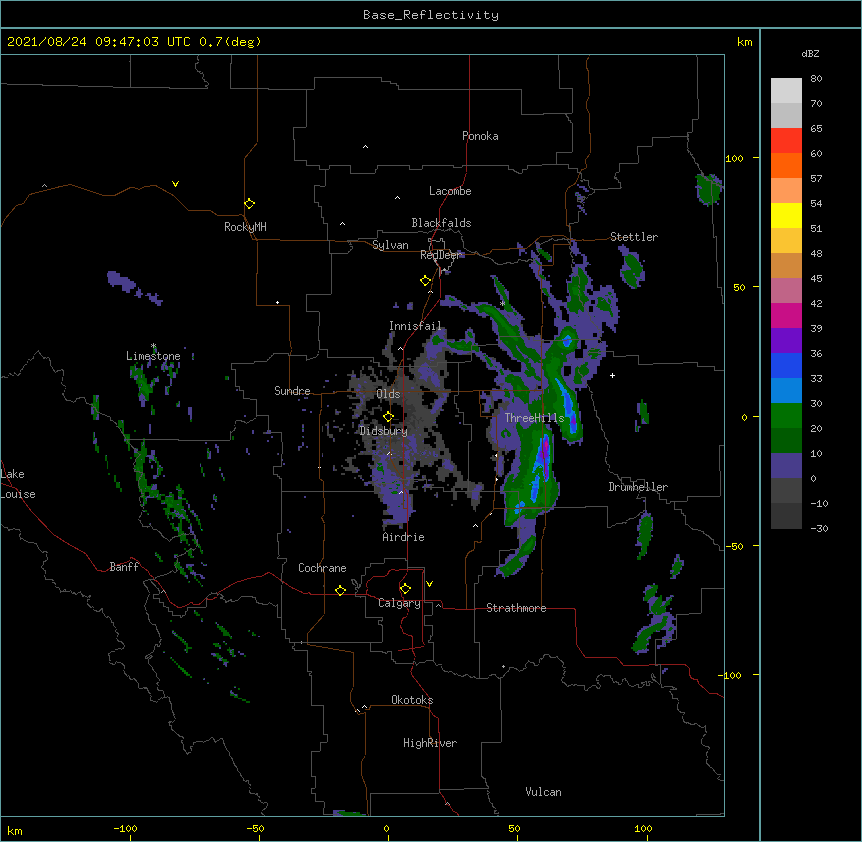Viewport: 862px width, 842px height.
Task: Click the yellow V marker northeast of Calgary
Action: 429,584
